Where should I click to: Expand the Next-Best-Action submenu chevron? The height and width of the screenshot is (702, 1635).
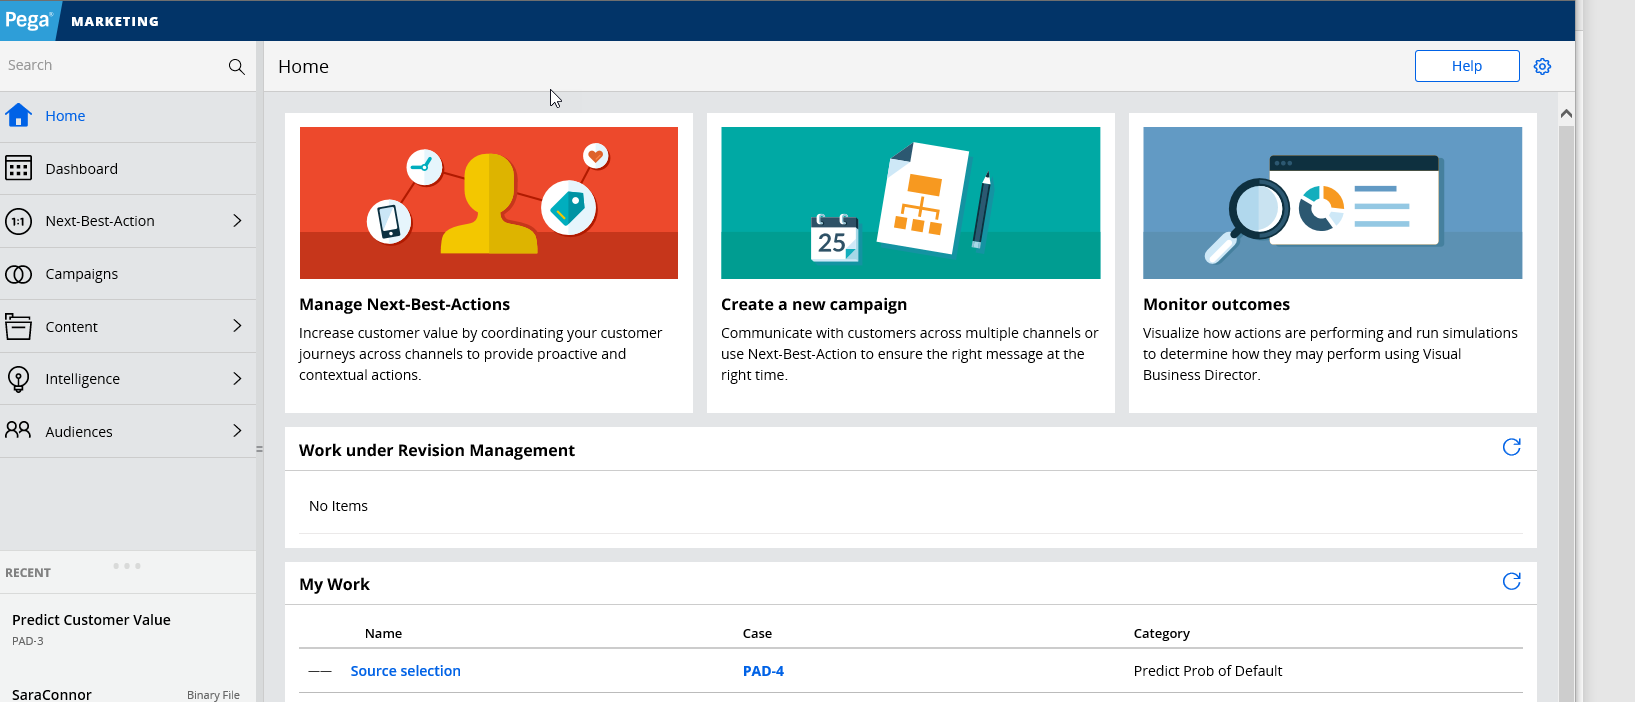click(x=237, y=221)
